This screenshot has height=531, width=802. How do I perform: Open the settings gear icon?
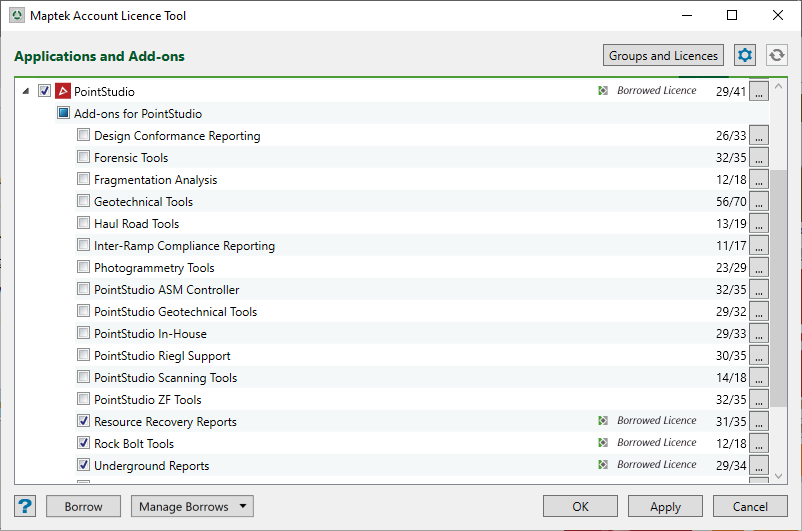click(745, 55)
